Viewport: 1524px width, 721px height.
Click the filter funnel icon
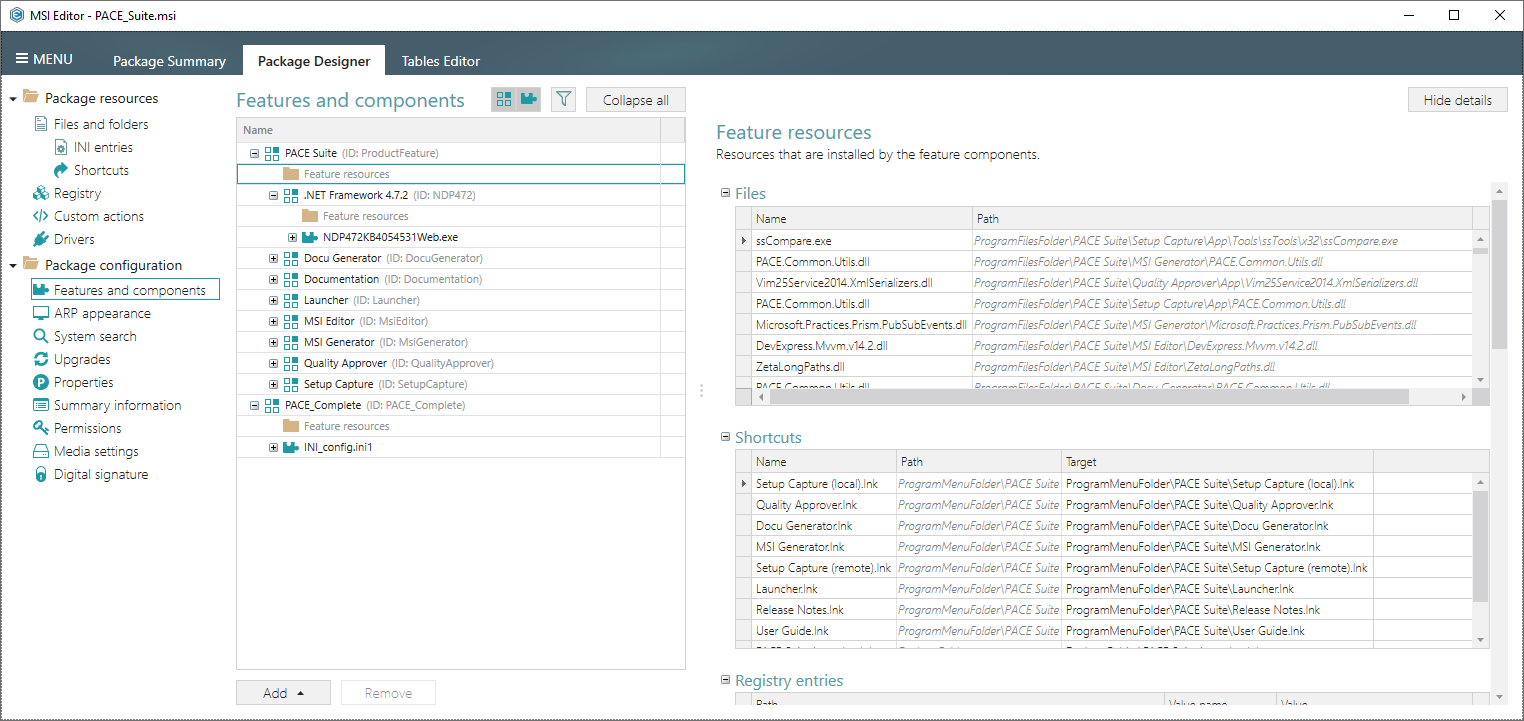coord(564,99)
